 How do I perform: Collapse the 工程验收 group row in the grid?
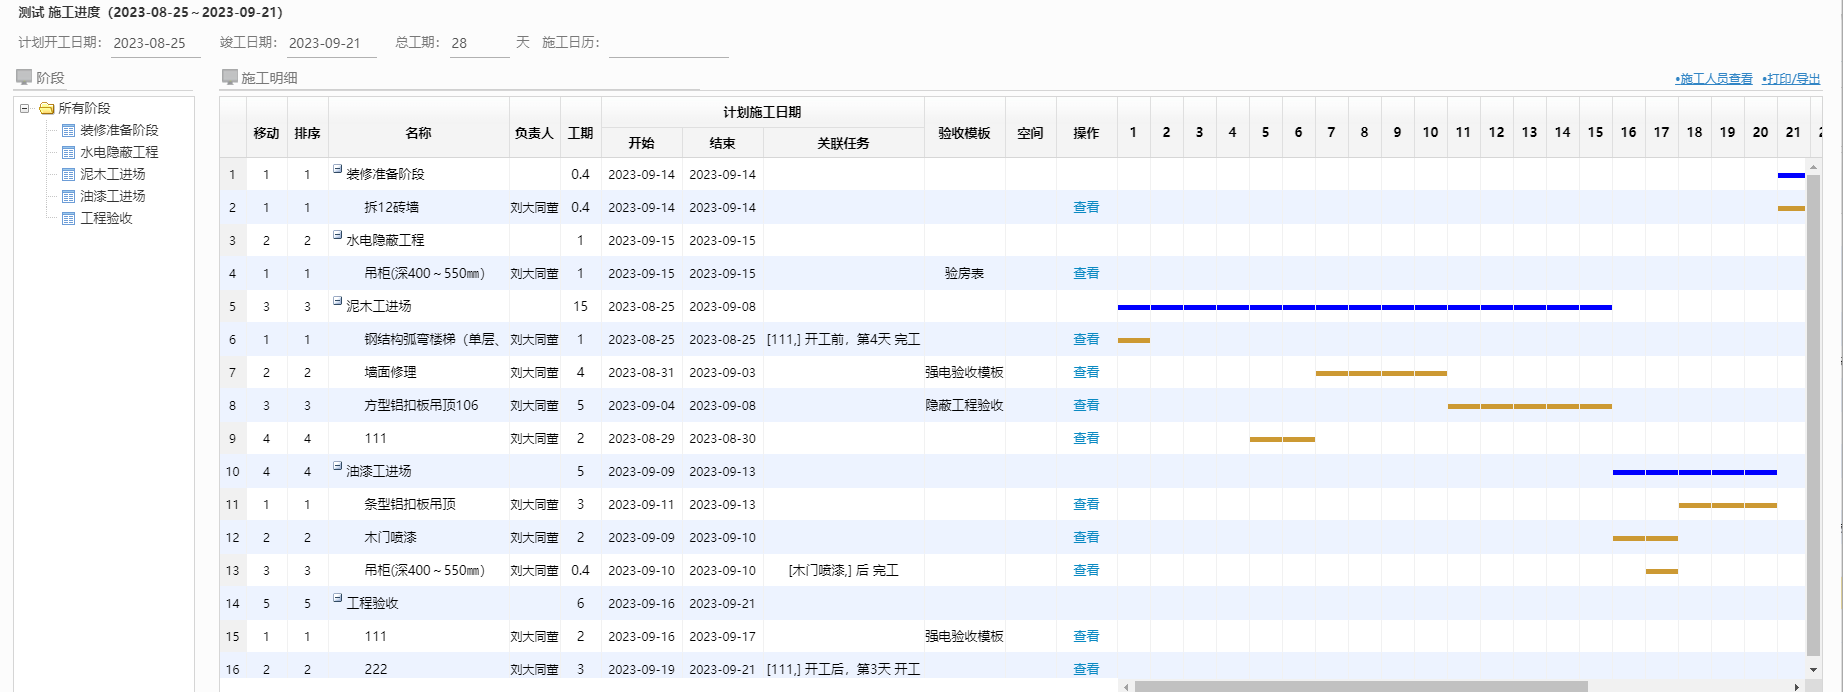click(x=337, y=598)
